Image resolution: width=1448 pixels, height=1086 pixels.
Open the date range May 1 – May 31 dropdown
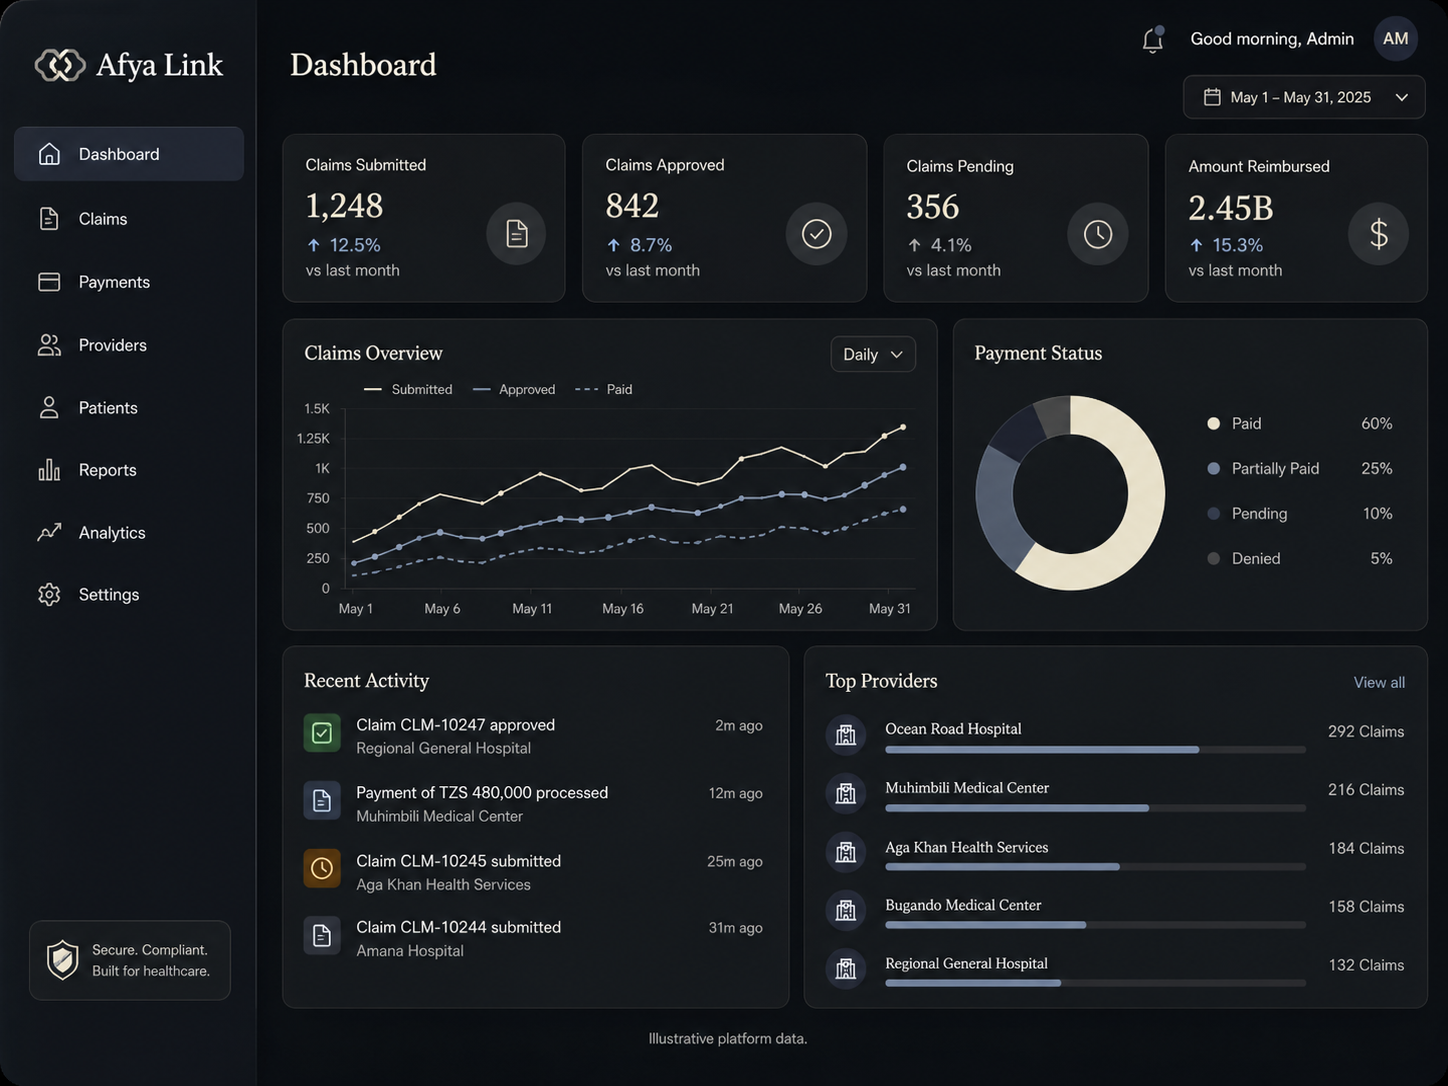point(1304,97)
